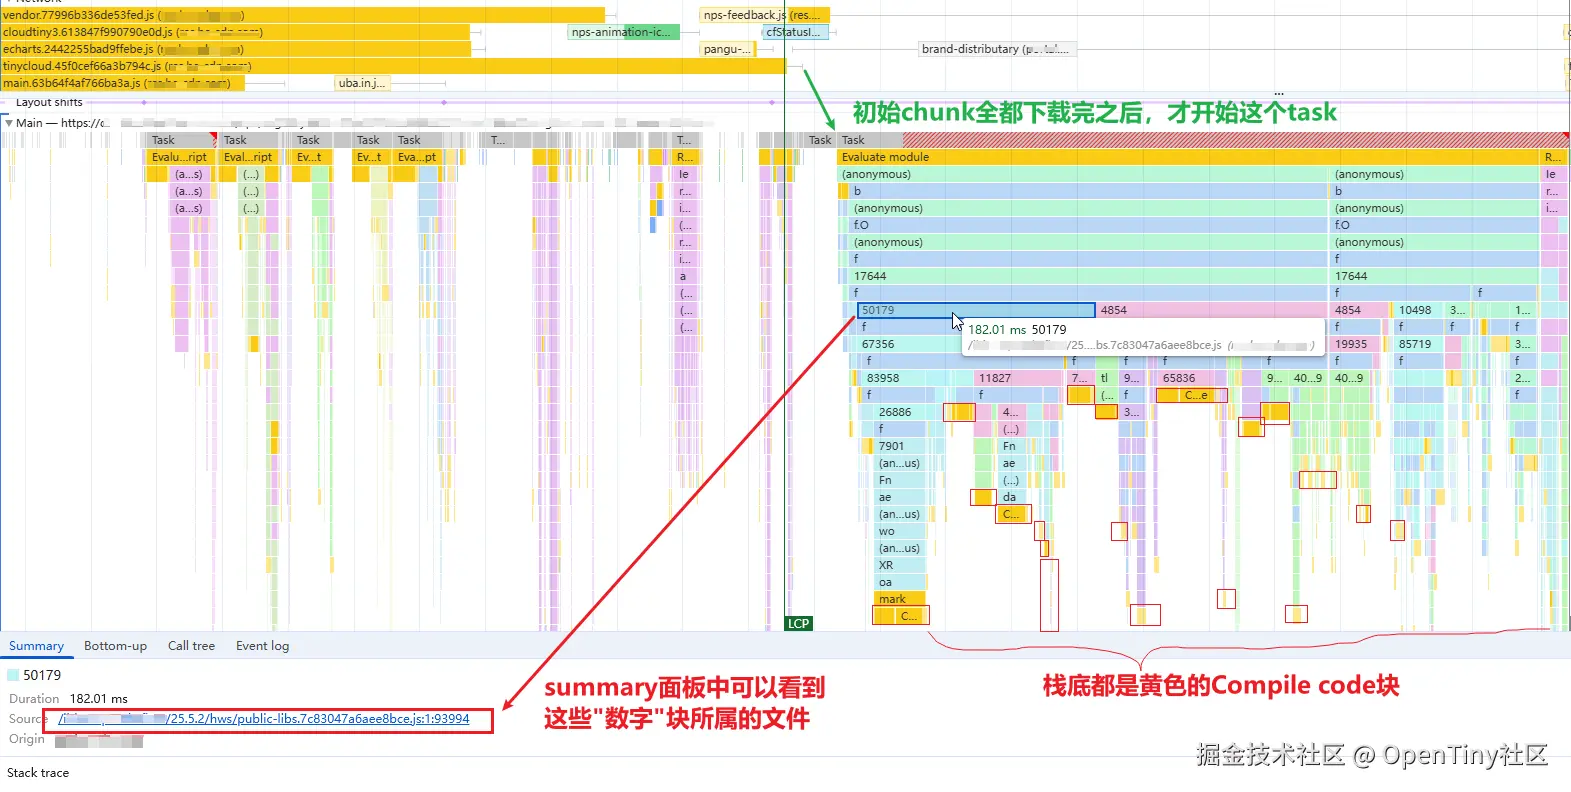Select the nps-animation-ic... request
Screen dimensions: 1571x792
624,32
